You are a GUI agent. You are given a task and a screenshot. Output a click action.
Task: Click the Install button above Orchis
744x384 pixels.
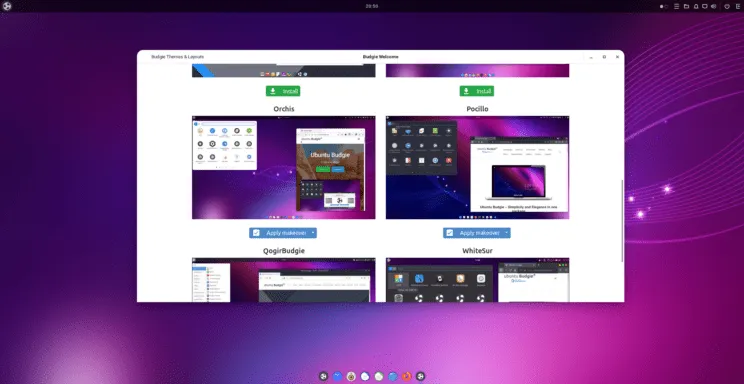click(283, 91)
